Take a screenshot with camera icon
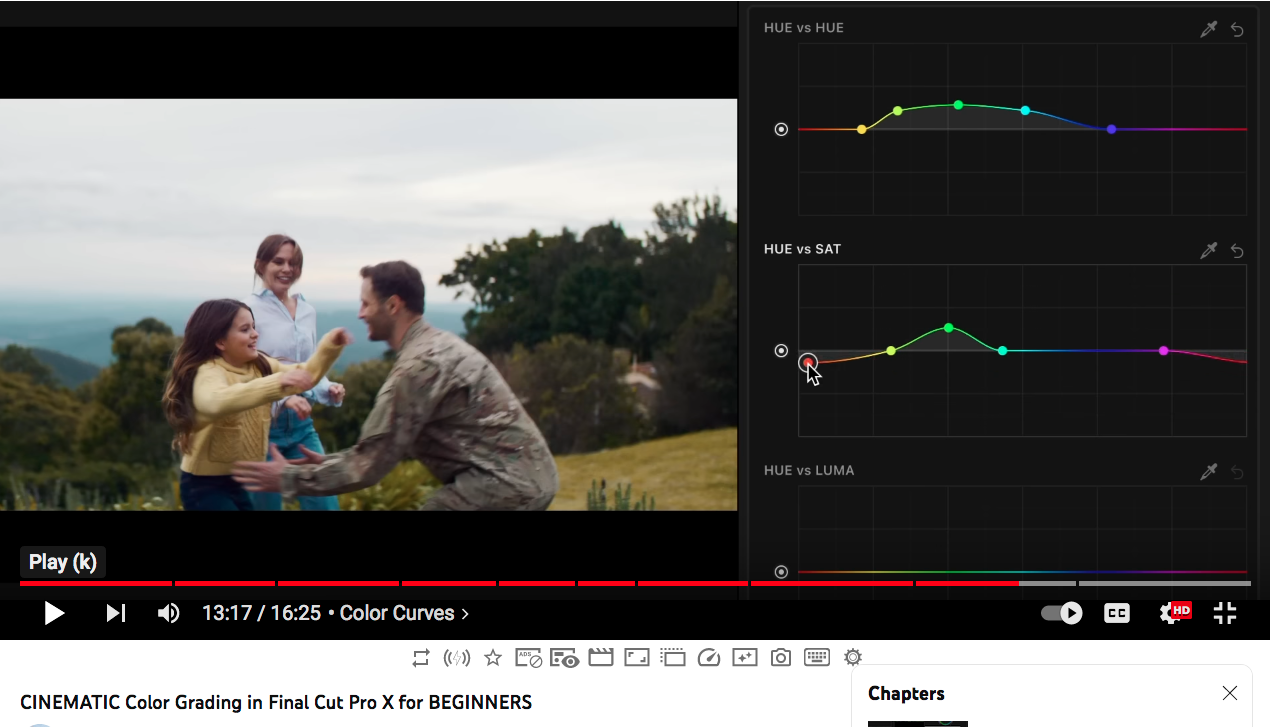Viewport: 1270px width, 727px height. pyautogui.click(x=781, y=657)
